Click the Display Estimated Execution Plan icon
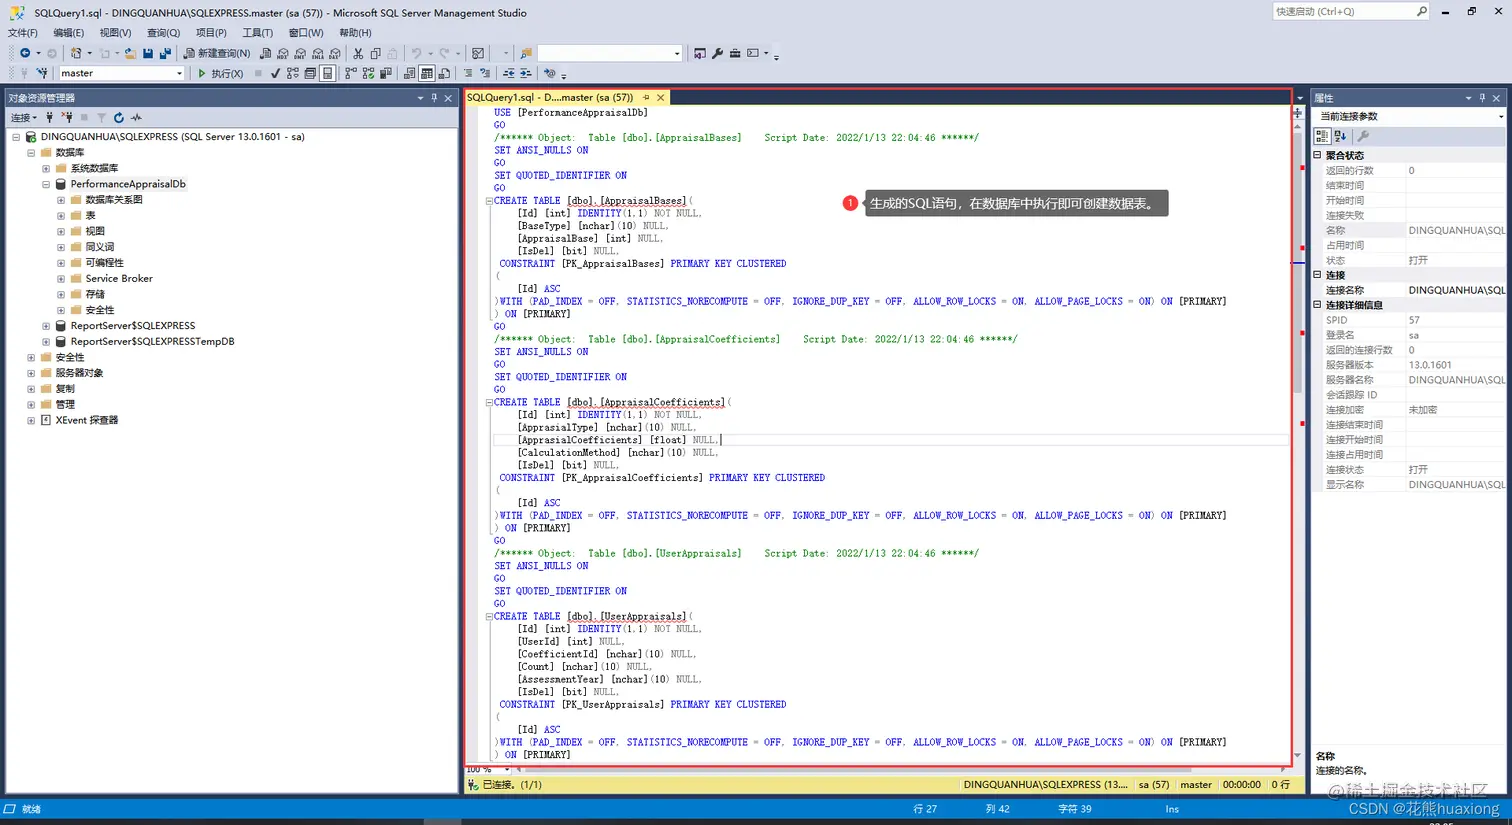This screenshot has height=825, width=1512. click(x=293, y=73)
